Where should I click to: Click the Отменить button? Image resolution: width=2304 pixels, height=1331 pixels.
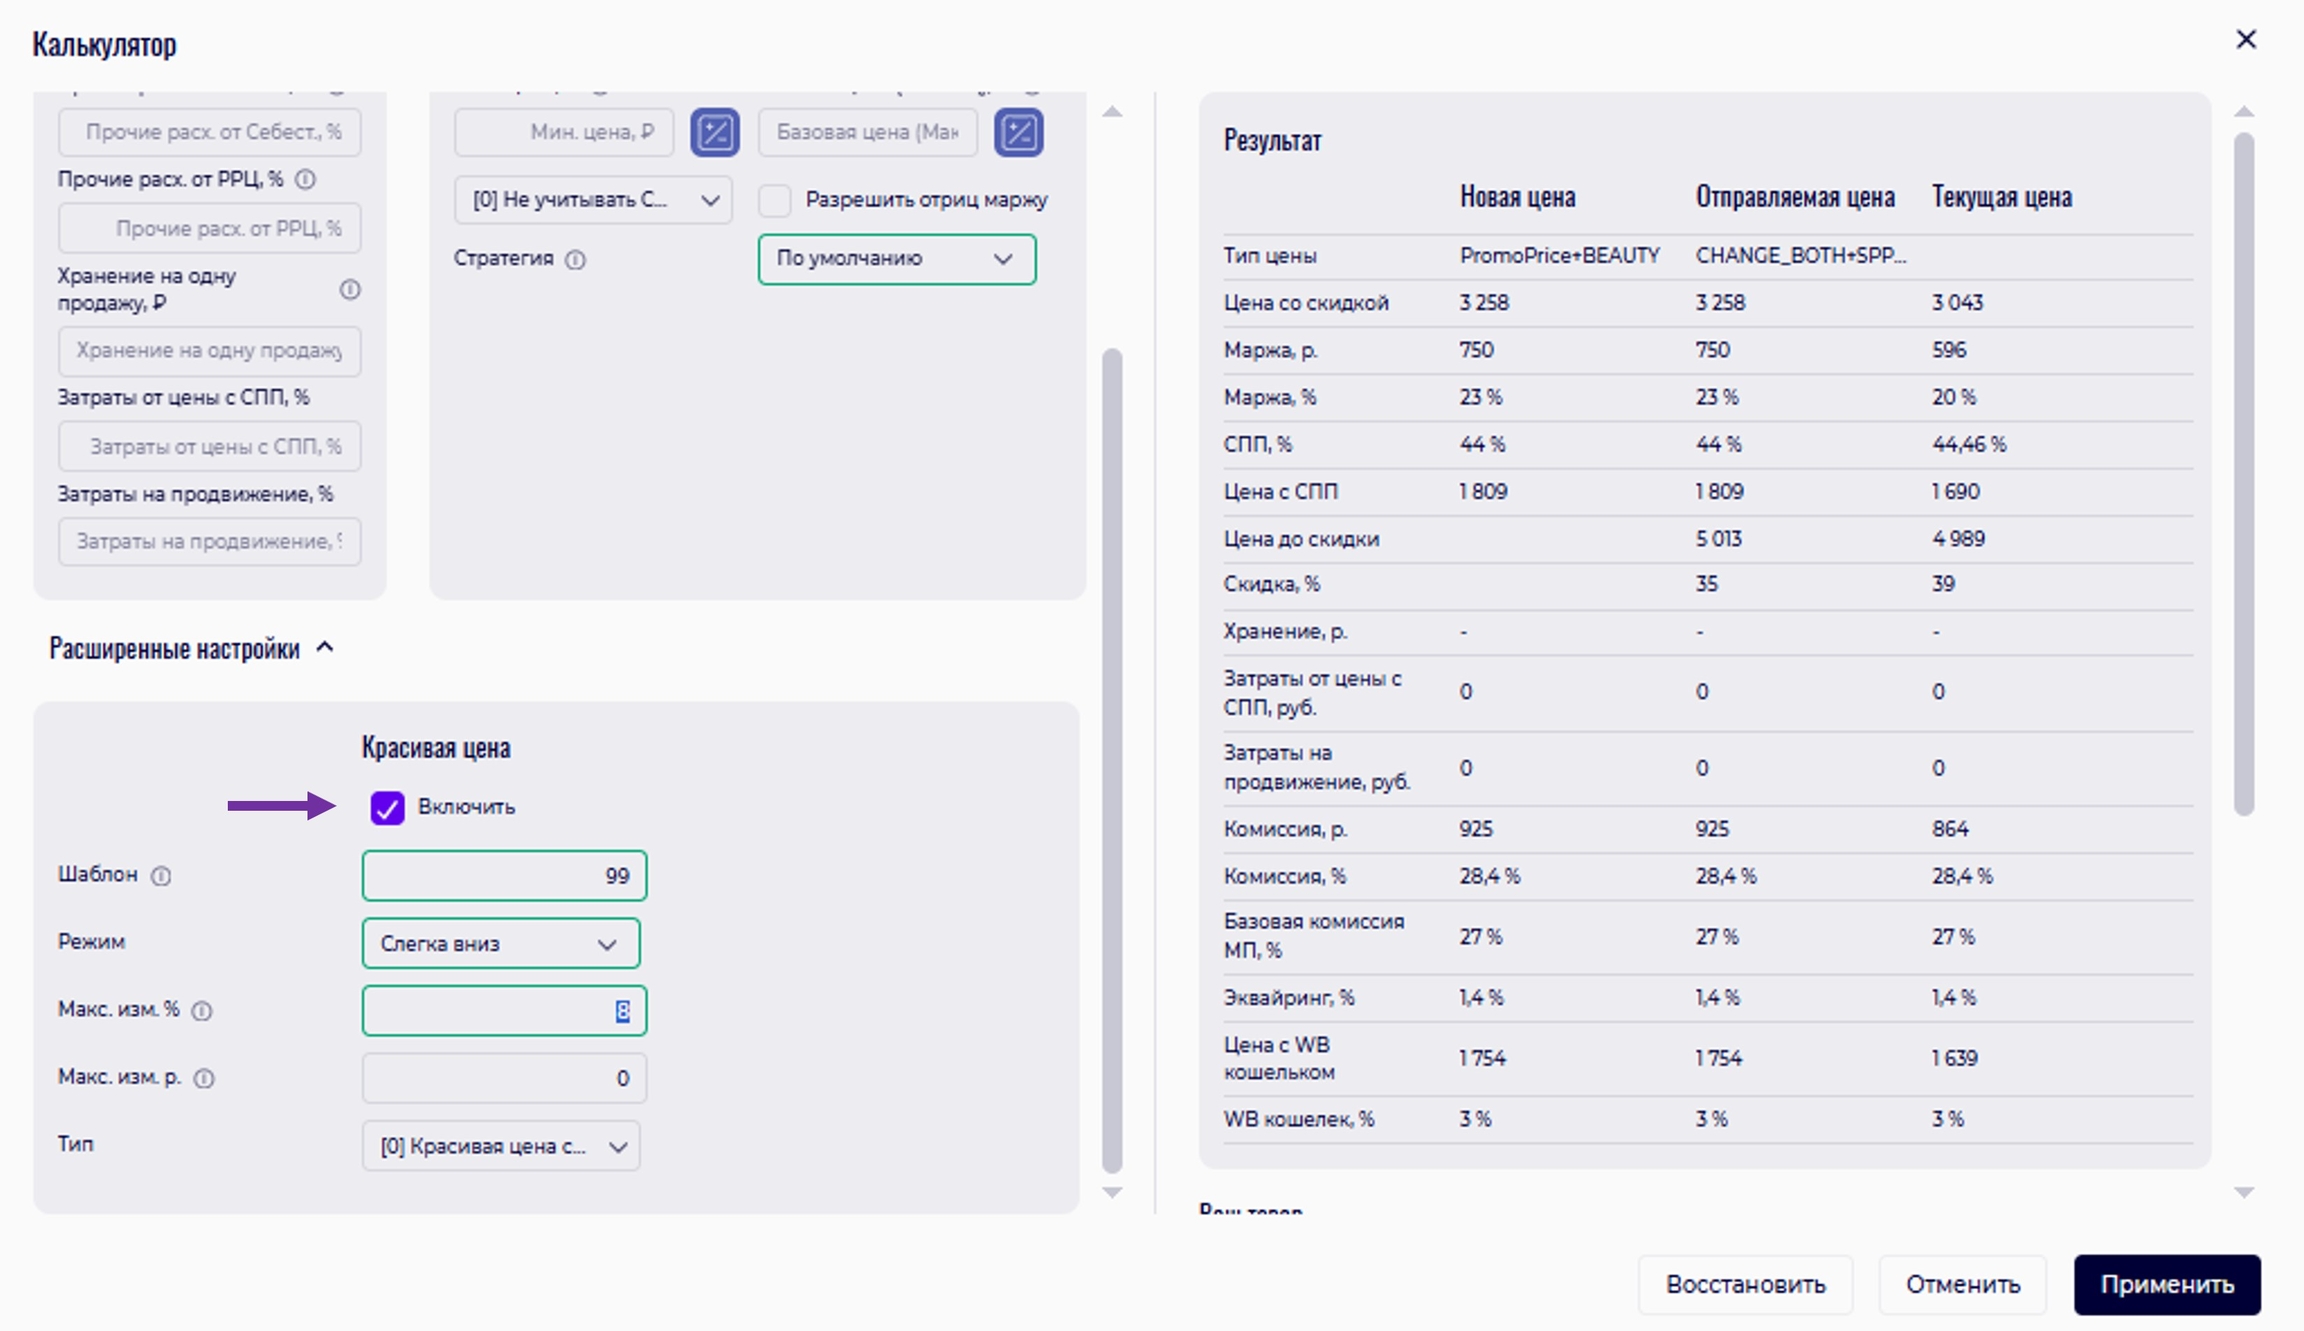click(1962, 1284)
